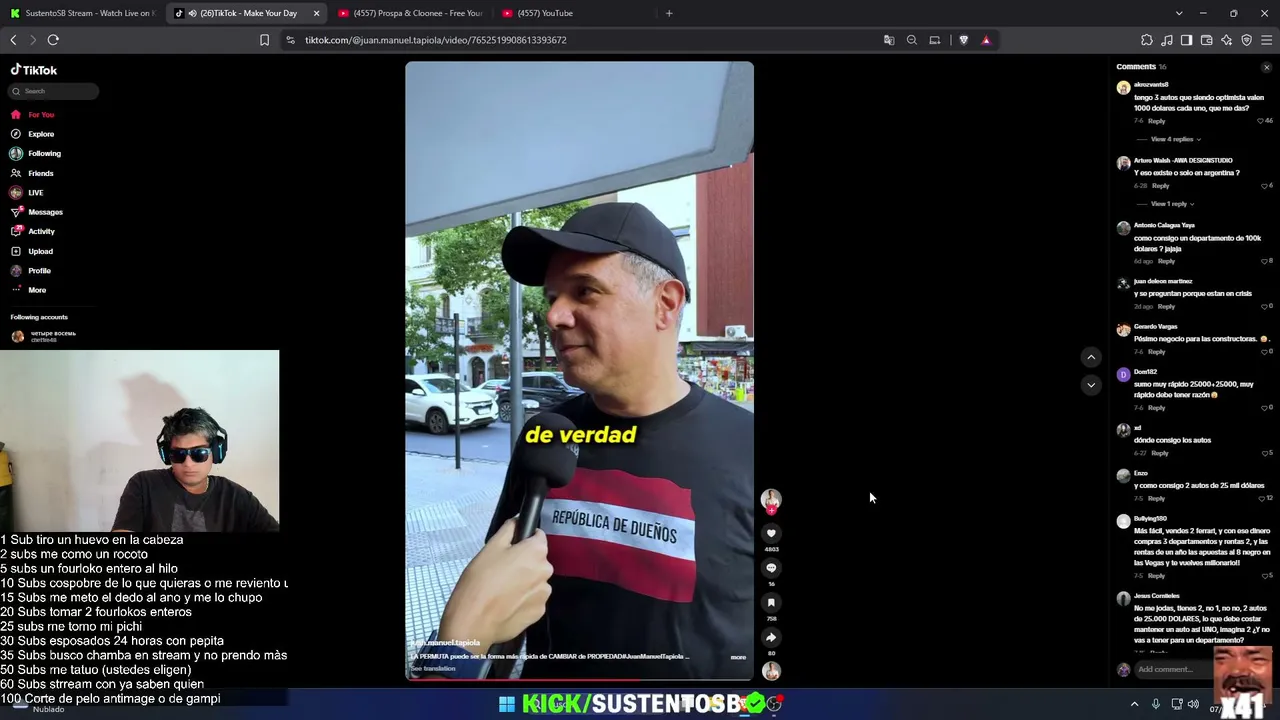Click See translation under the caption
The image size is (1280, 720).
tap(433, 668)
